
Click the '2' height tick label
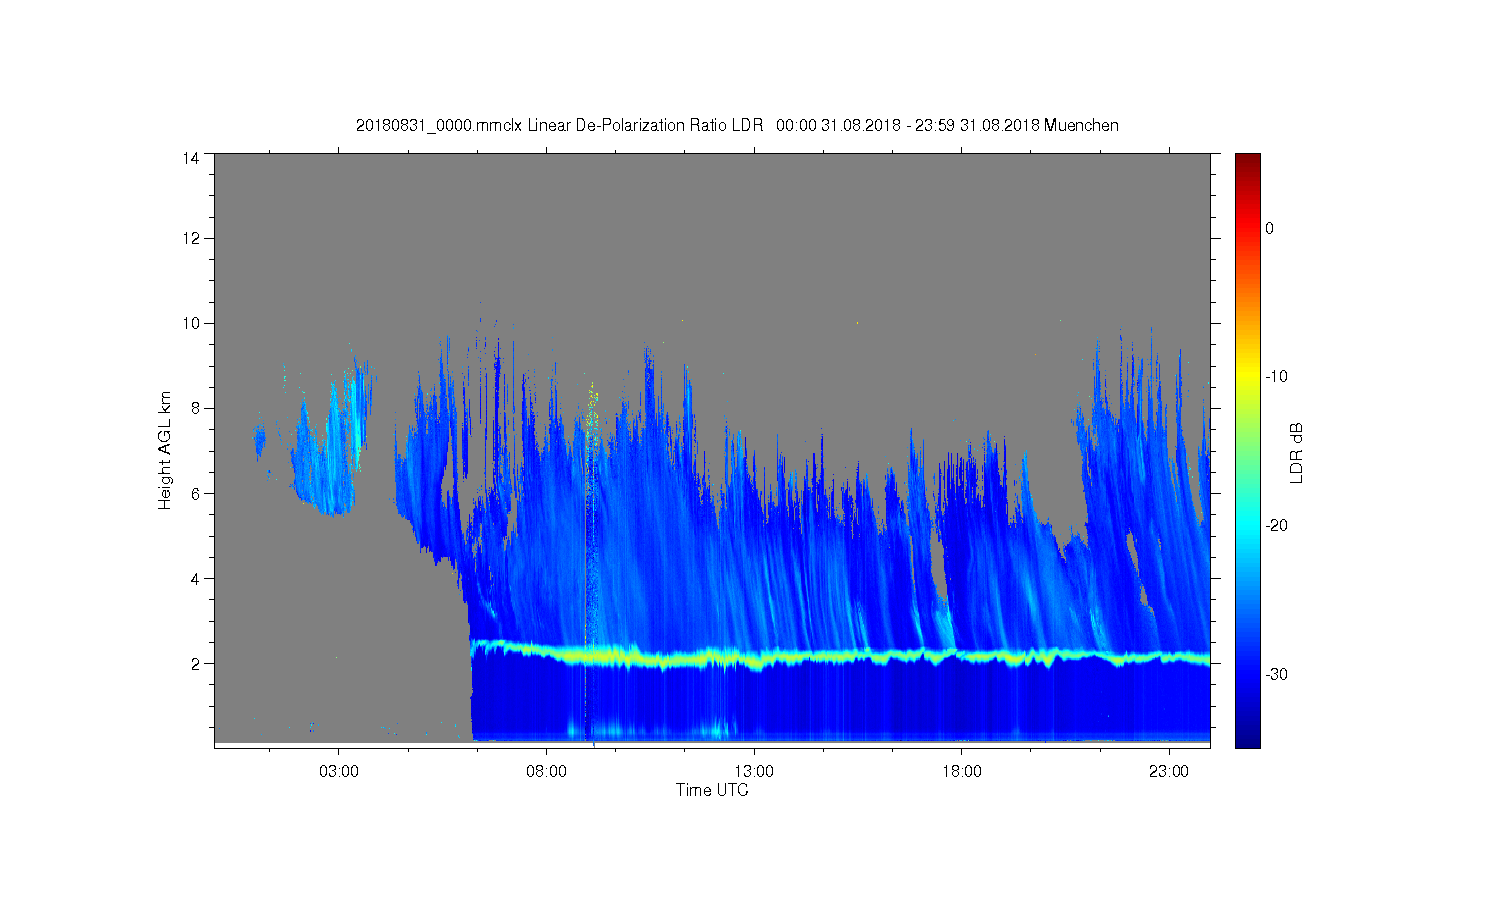(195, 663)
